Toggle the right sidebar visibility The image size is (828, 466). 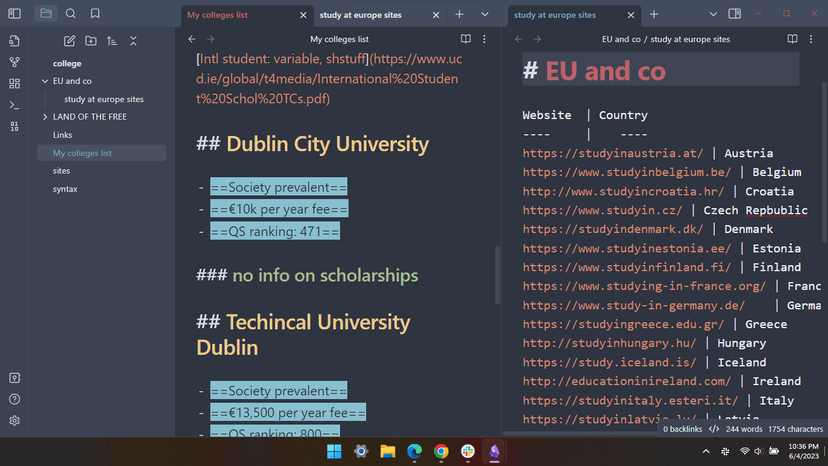point(735,14)
